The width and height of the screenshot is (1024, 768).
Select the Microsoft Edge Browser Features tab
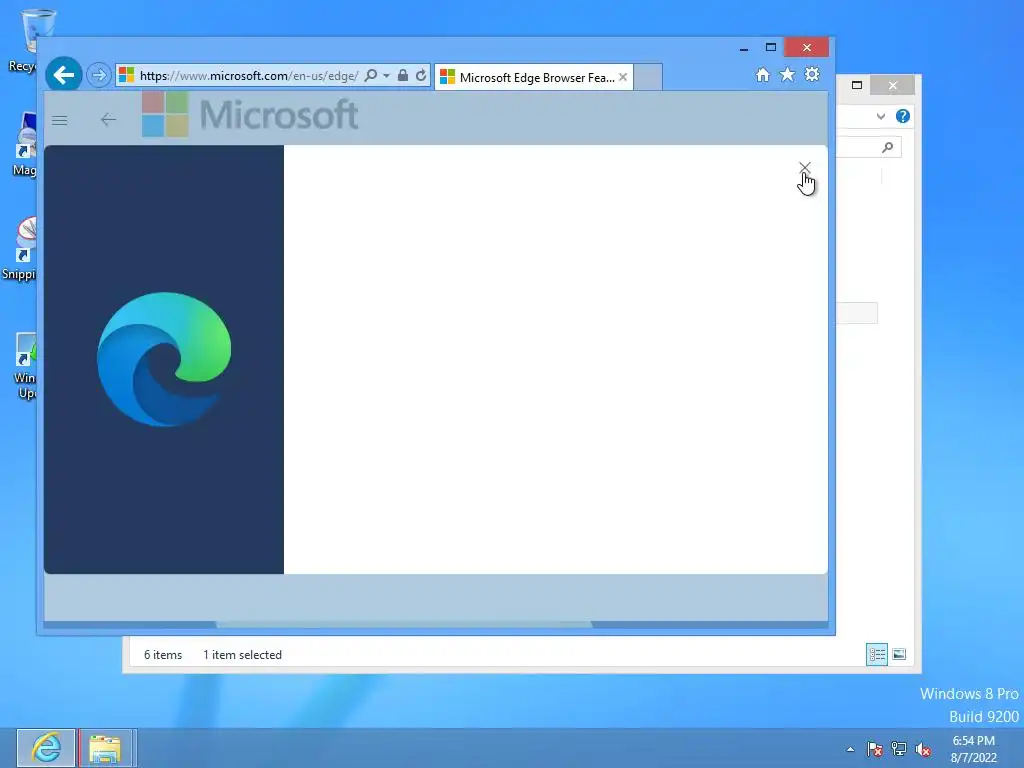point(533,78)
